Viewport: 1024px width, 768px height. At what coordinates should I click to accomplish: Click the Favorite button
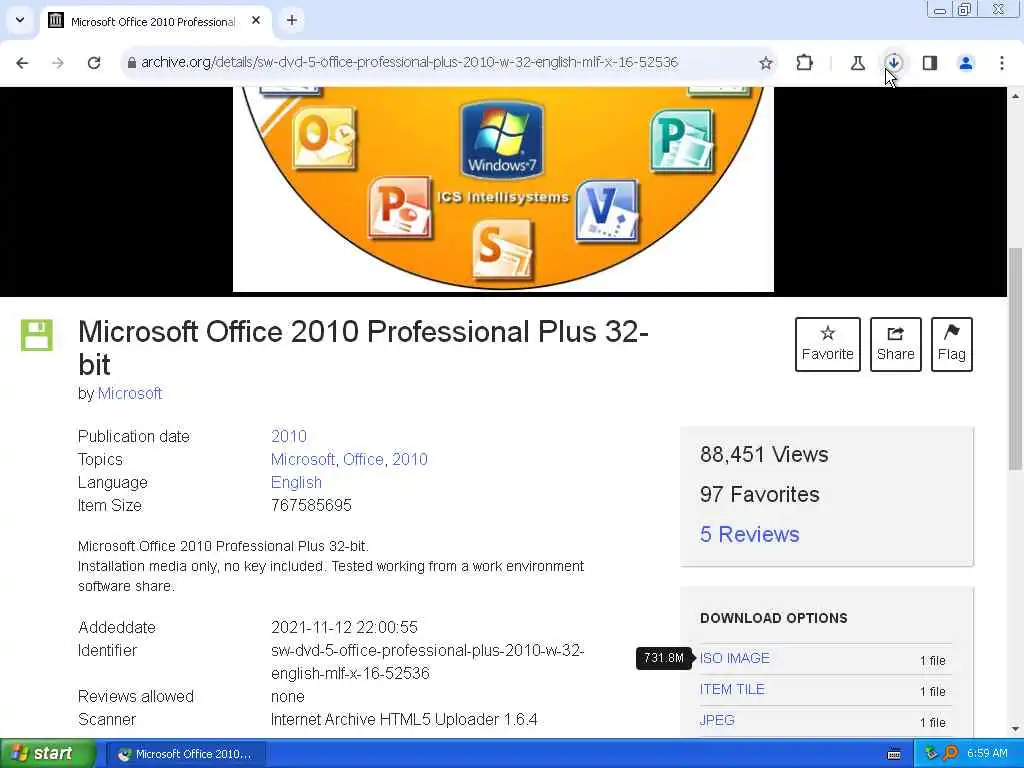[x=827, y=344]
